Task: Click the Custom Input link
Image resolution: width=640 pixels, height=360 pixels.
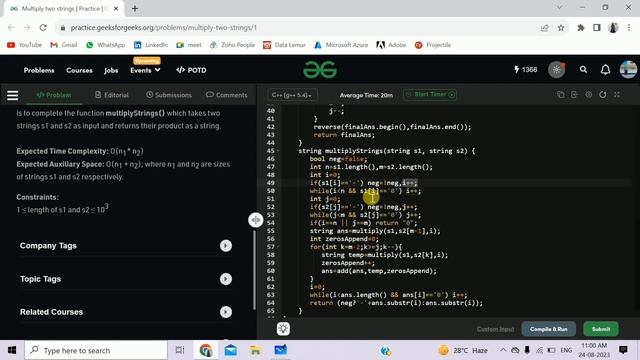Action: [495, 329]
